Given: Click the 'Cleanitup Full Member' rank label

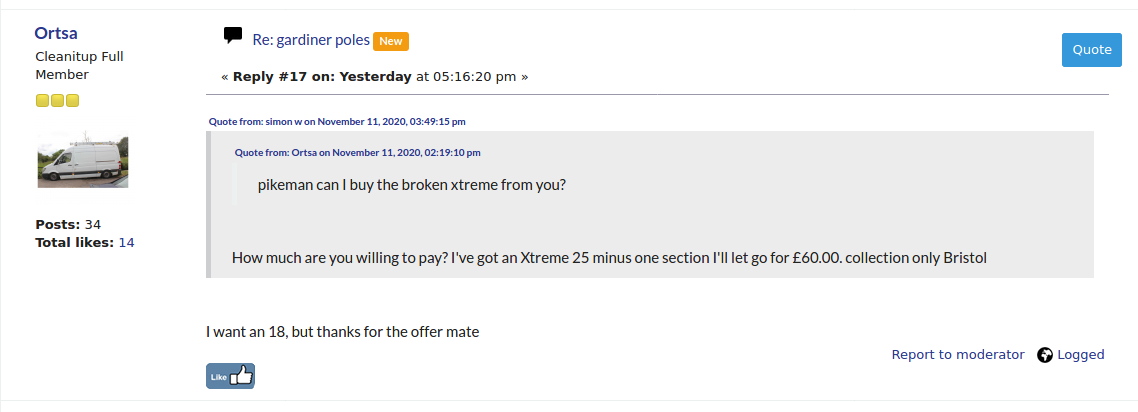Looking at the screenshot, I should pyautogui.click(x=80, y=65).
